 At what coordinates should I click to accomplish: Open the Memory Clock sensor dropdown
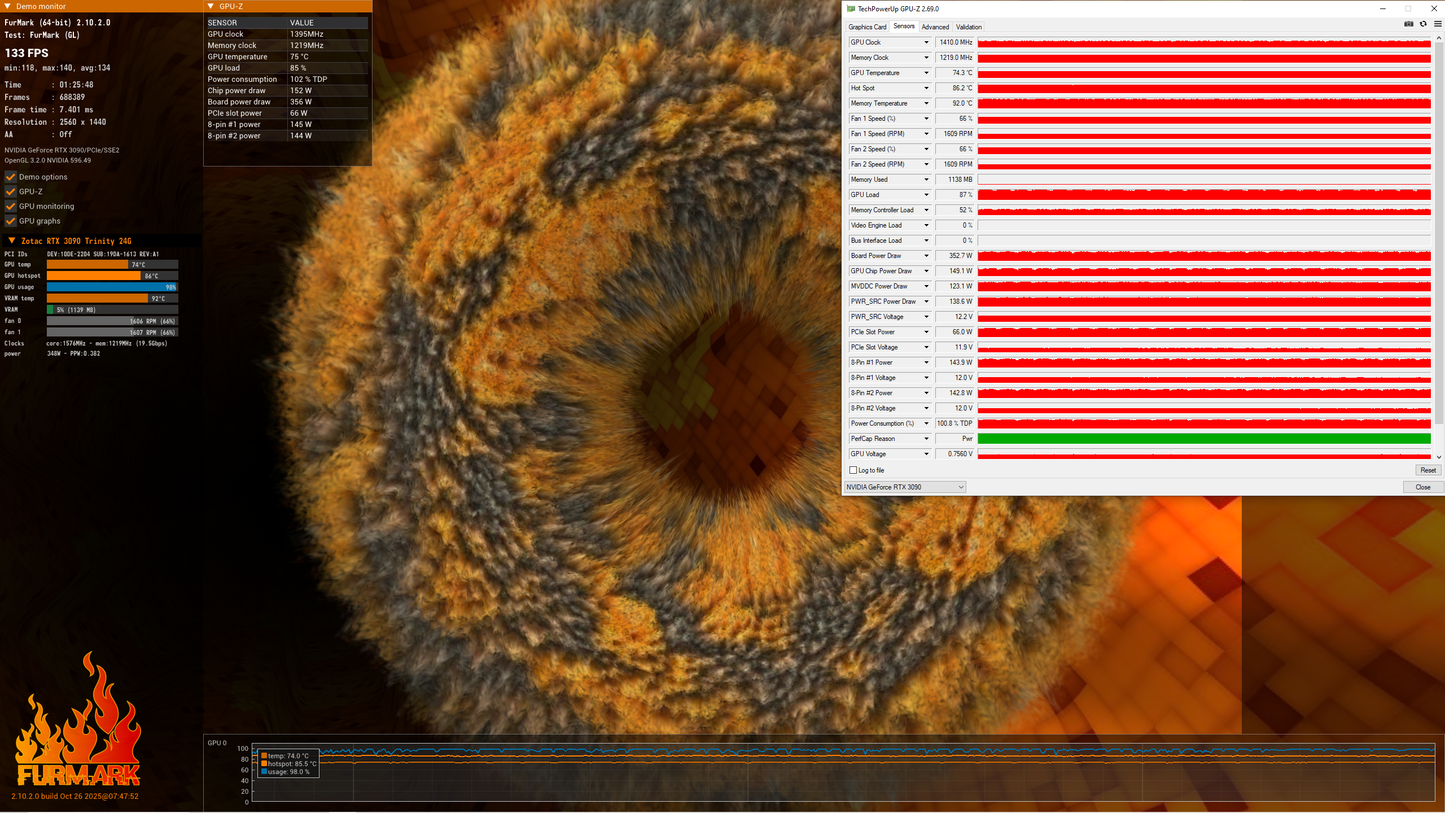[x=926, y=58]
